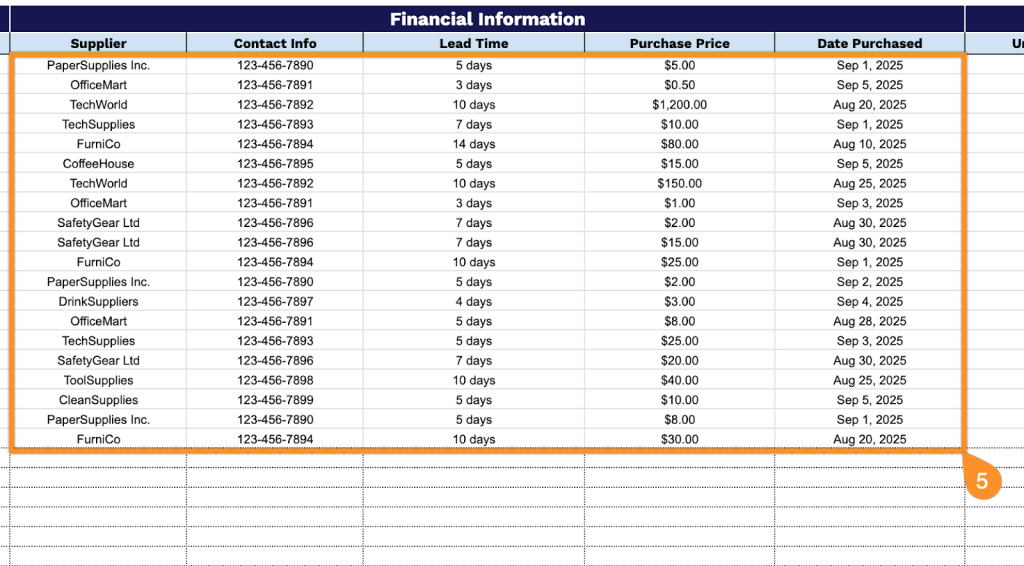
Task: Click the 4 days lead time cell
Action: point(474,302)
